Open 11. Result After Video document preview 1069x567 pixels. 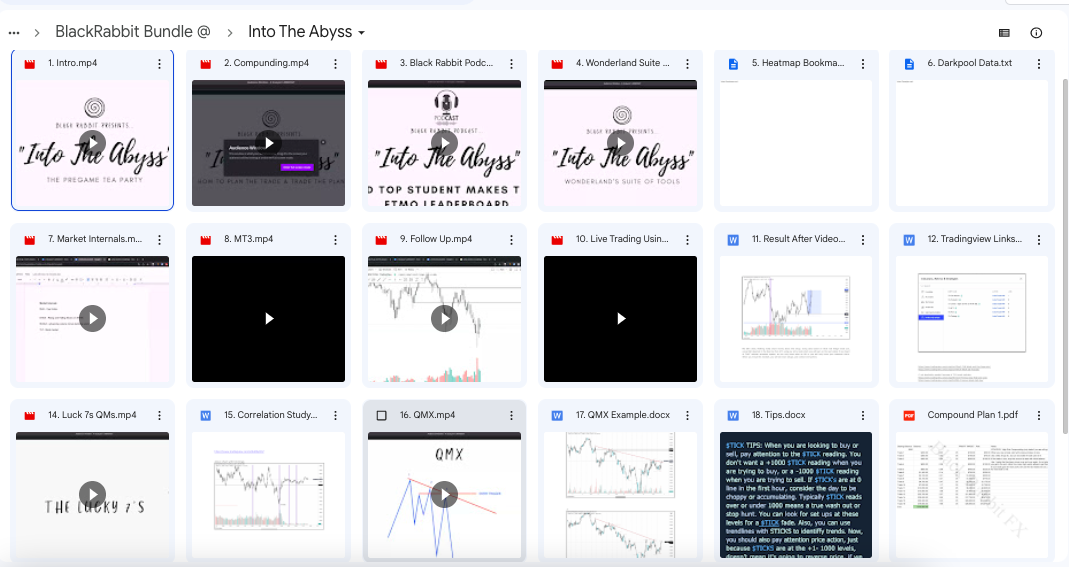(796, 319)
